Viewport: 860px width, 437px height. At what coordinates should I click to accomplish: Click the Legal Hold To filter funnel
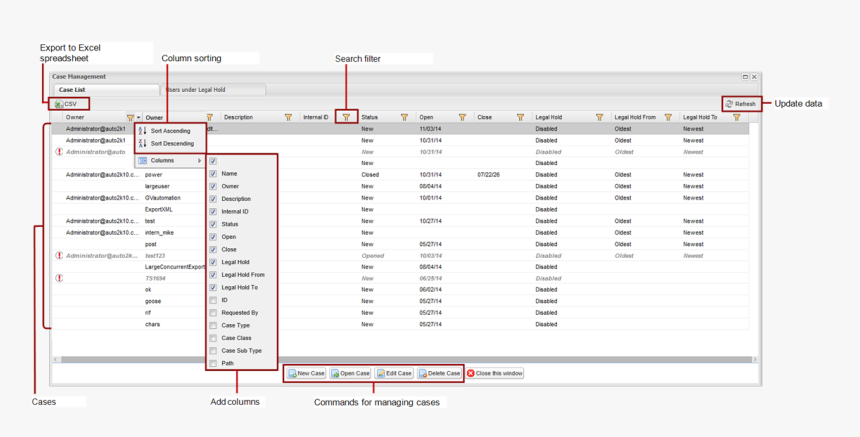point(737,117)
